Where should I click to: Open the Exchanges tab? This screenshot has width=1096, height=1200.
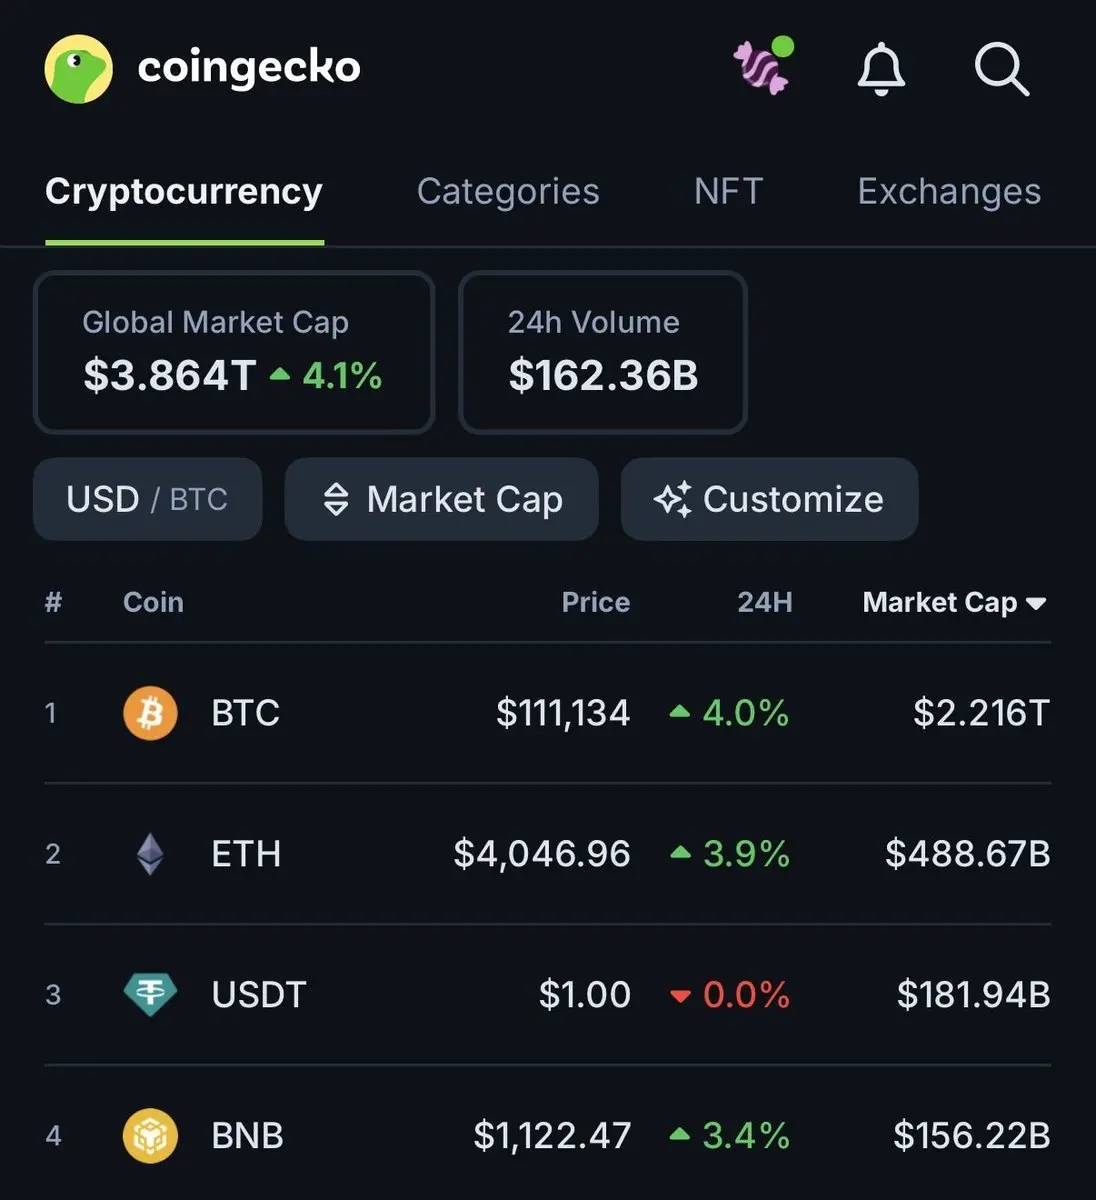coord(949,191)
